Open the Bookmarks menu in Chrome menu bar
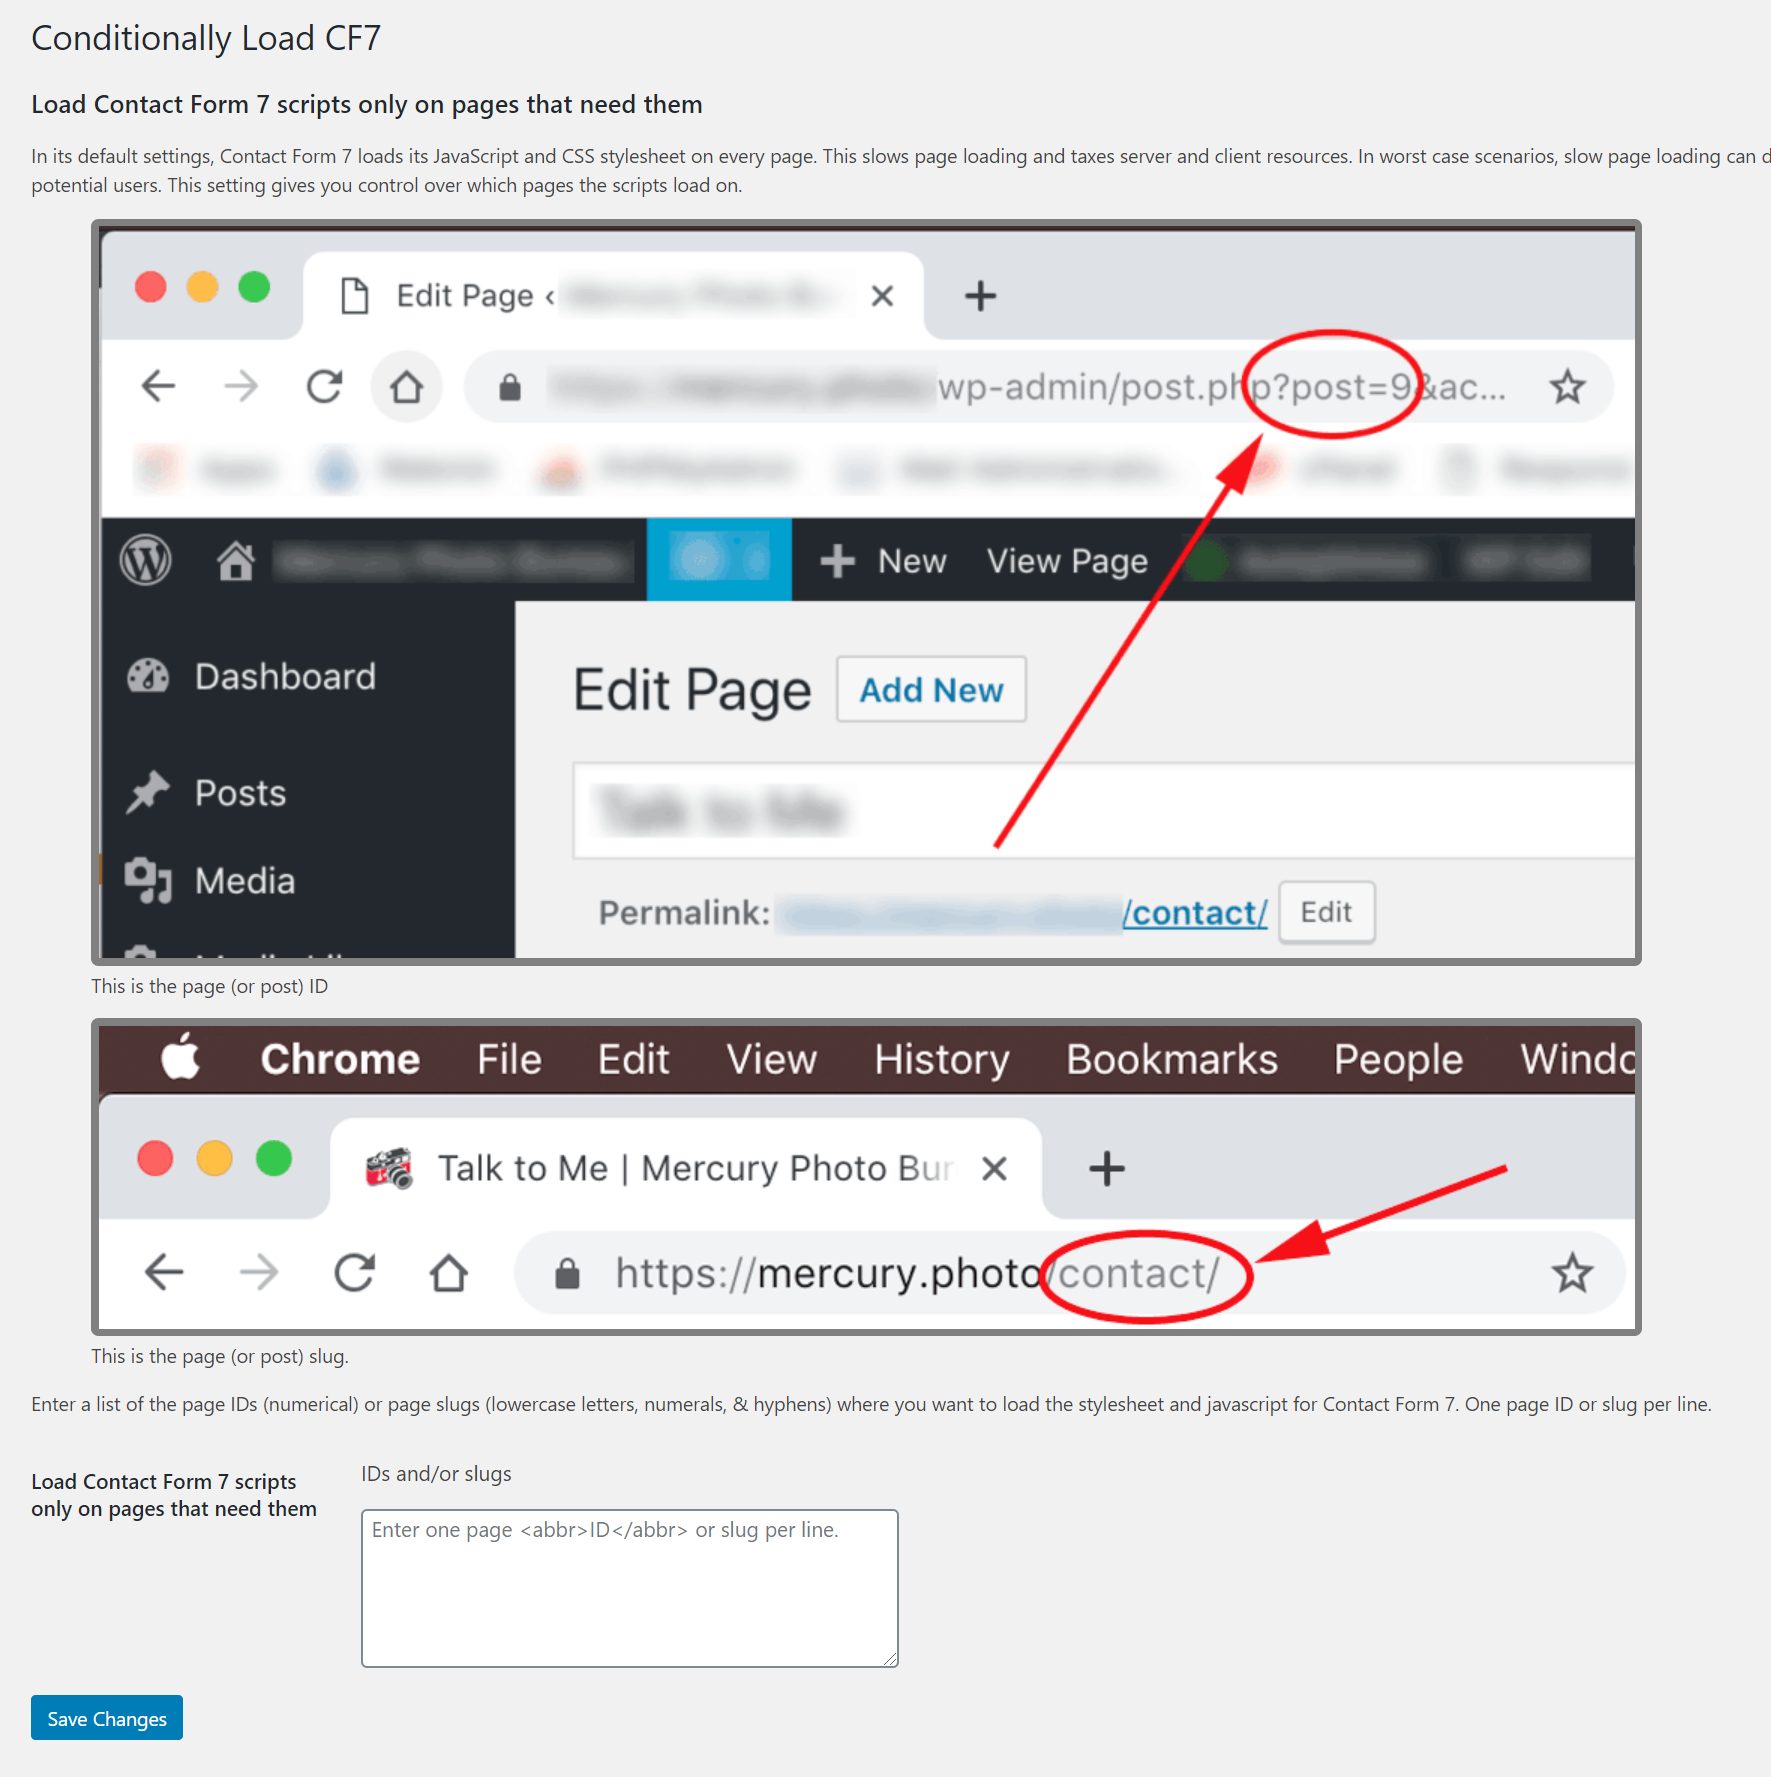The width and height of the screenshot is (1771, 1777). pyautogui.click(x=1172, y=1059)
